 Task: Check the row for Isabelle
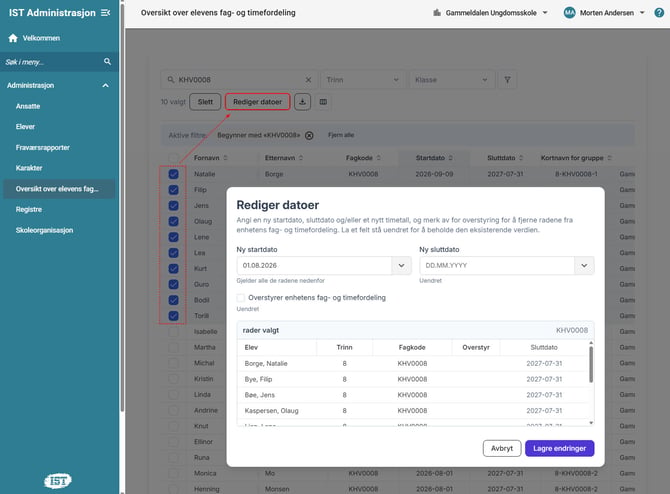173,332
